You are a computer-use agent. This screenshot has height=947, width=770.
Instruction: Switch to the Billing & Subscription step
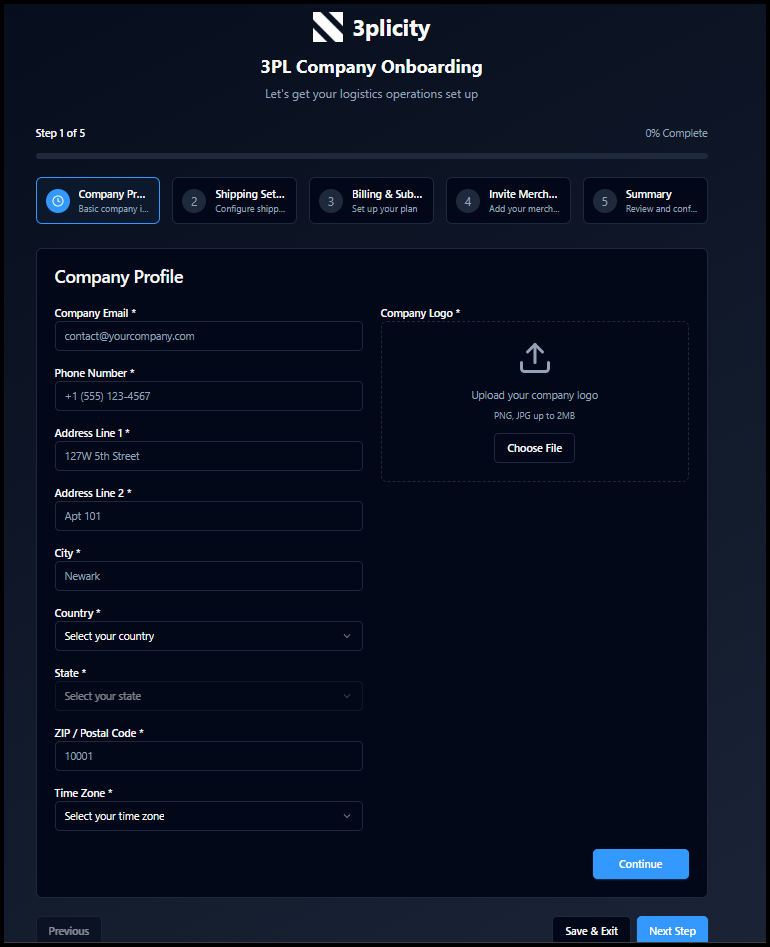click(x=371, y=201)
